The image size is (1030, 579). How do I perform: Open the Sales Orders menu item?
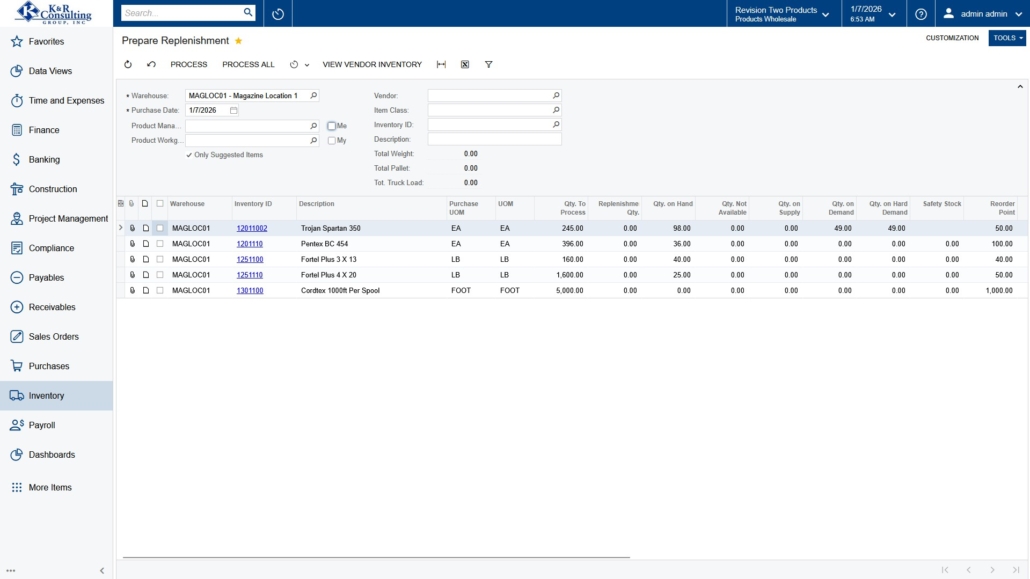pos(54,337)
